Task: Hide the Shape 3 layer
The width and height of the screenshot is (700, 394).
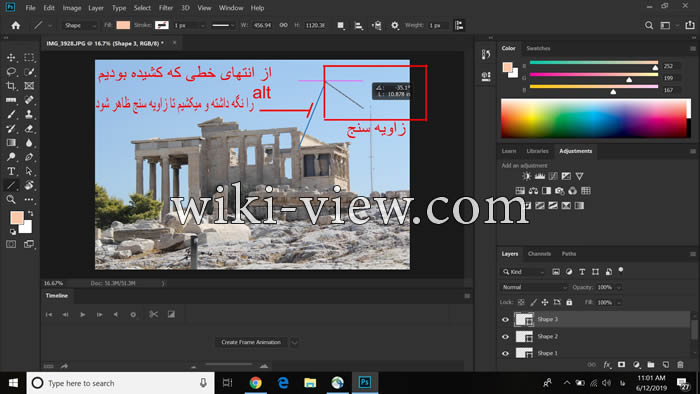Action: [505, 319]
